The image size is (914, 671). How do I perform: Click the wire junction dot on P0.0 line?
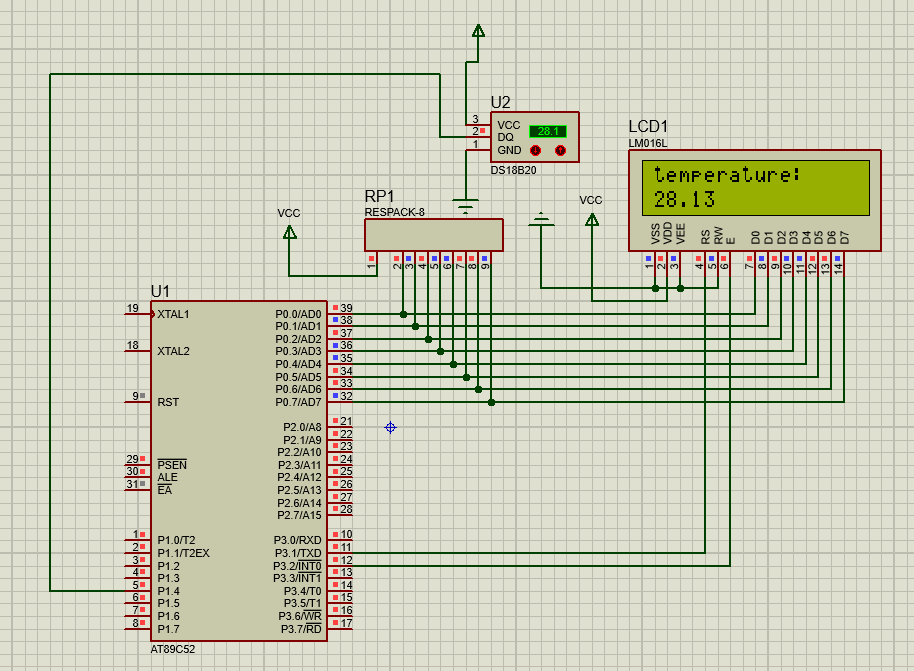(403, 314)
